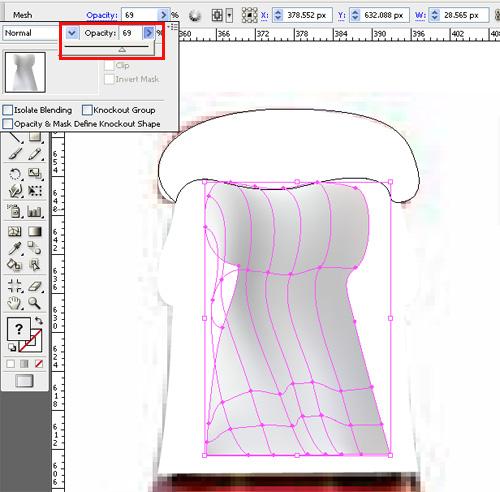Click the control bar Opacity value field
Image resolution: width=500 pixels, height=492 pixels.
click(139, 15)
